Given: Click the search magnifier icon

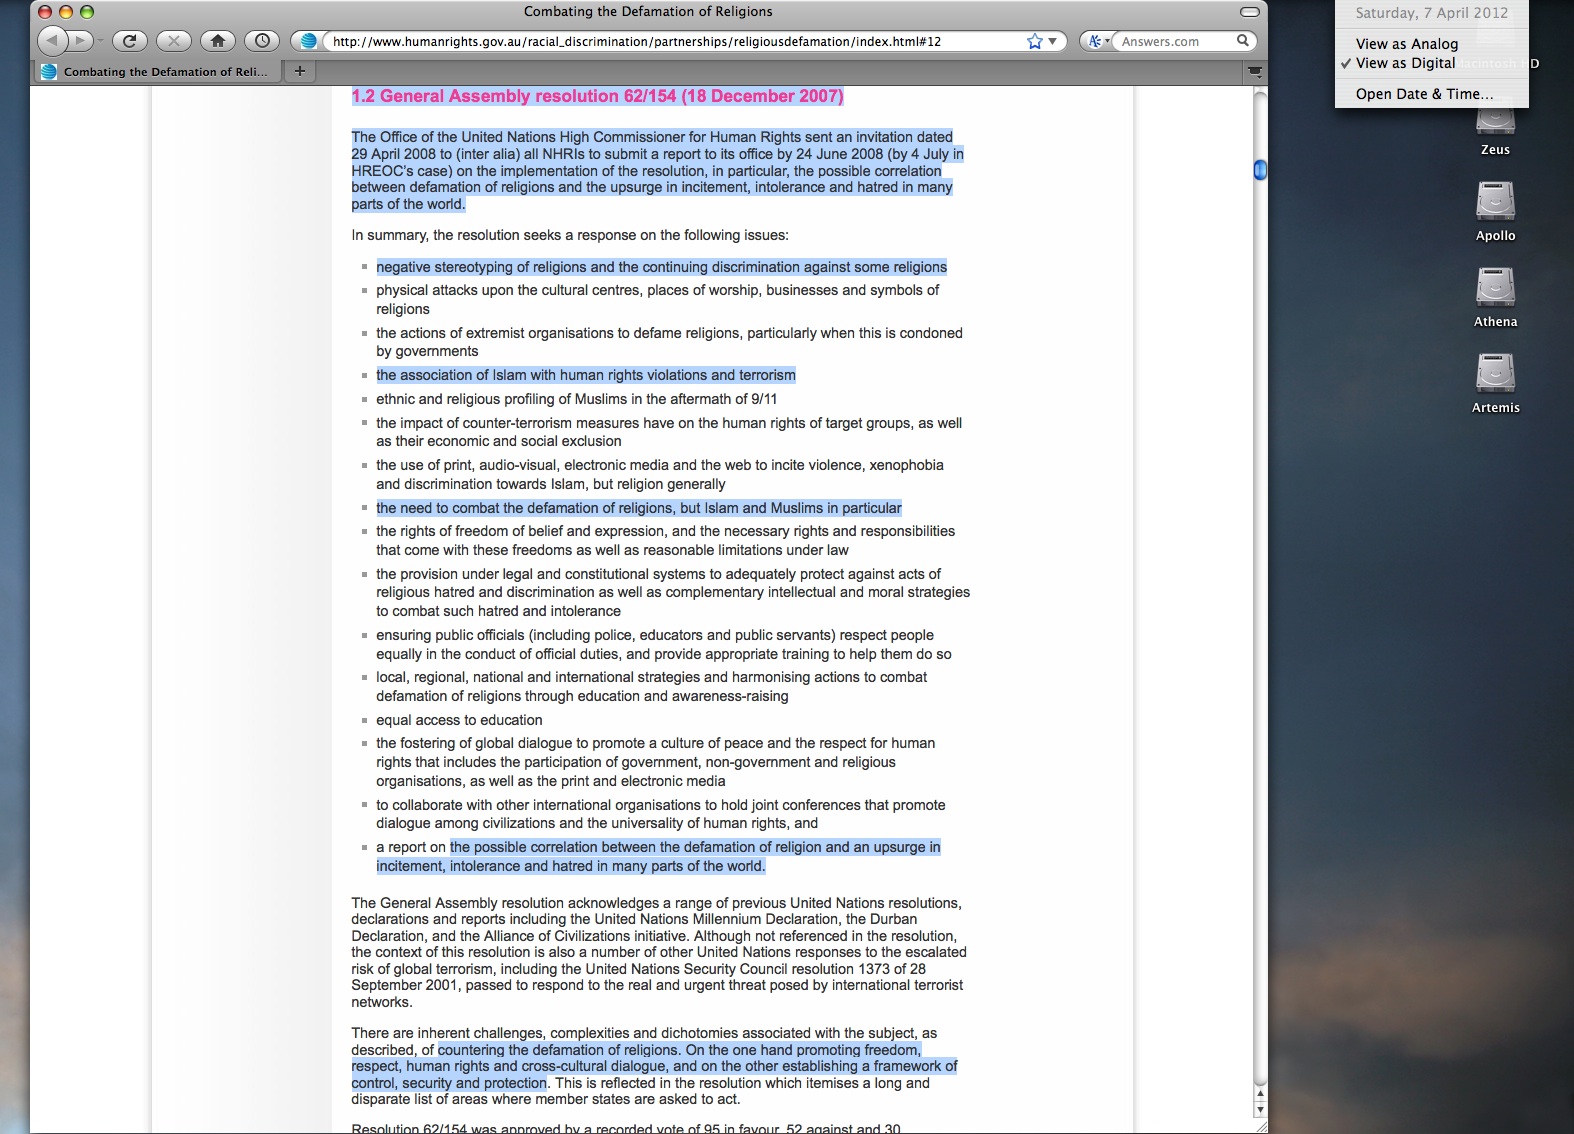Looking at the screenshot, I should pyautogui.click(x=1243, y=41).
